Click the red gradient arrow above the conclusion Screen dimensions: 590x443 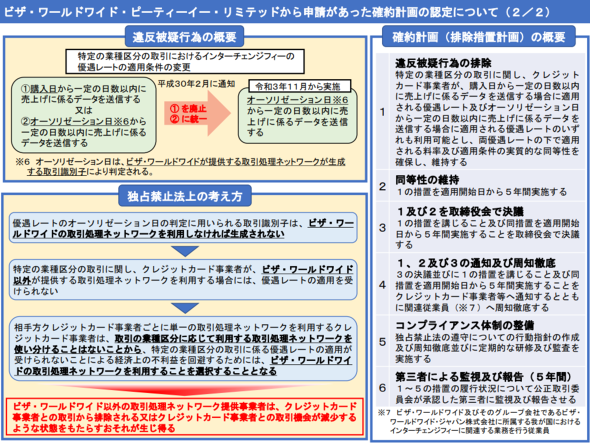[185, 390]
